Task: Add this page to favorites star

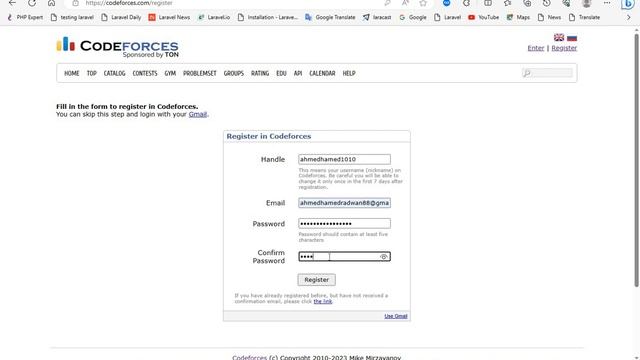Action: [423, 3]
